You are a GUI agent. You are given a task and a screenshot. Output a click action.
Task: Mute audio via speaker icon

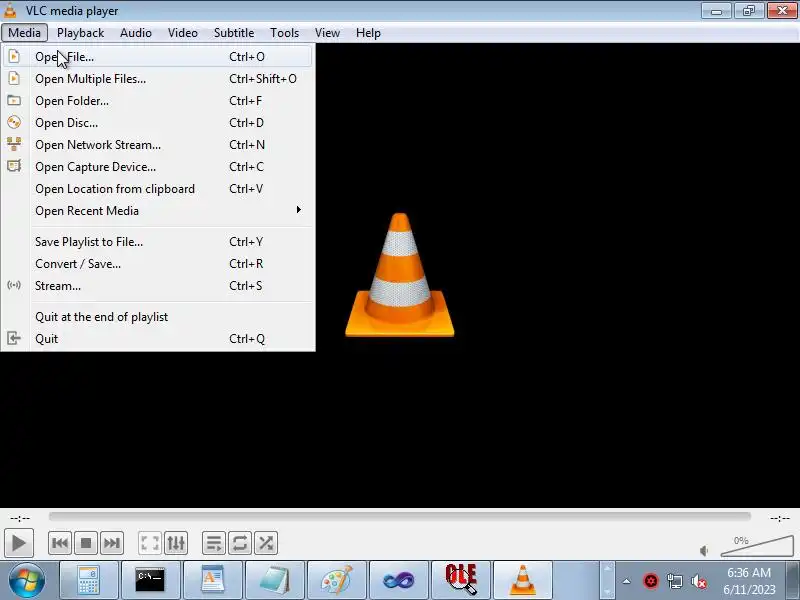tap(704, 551)
